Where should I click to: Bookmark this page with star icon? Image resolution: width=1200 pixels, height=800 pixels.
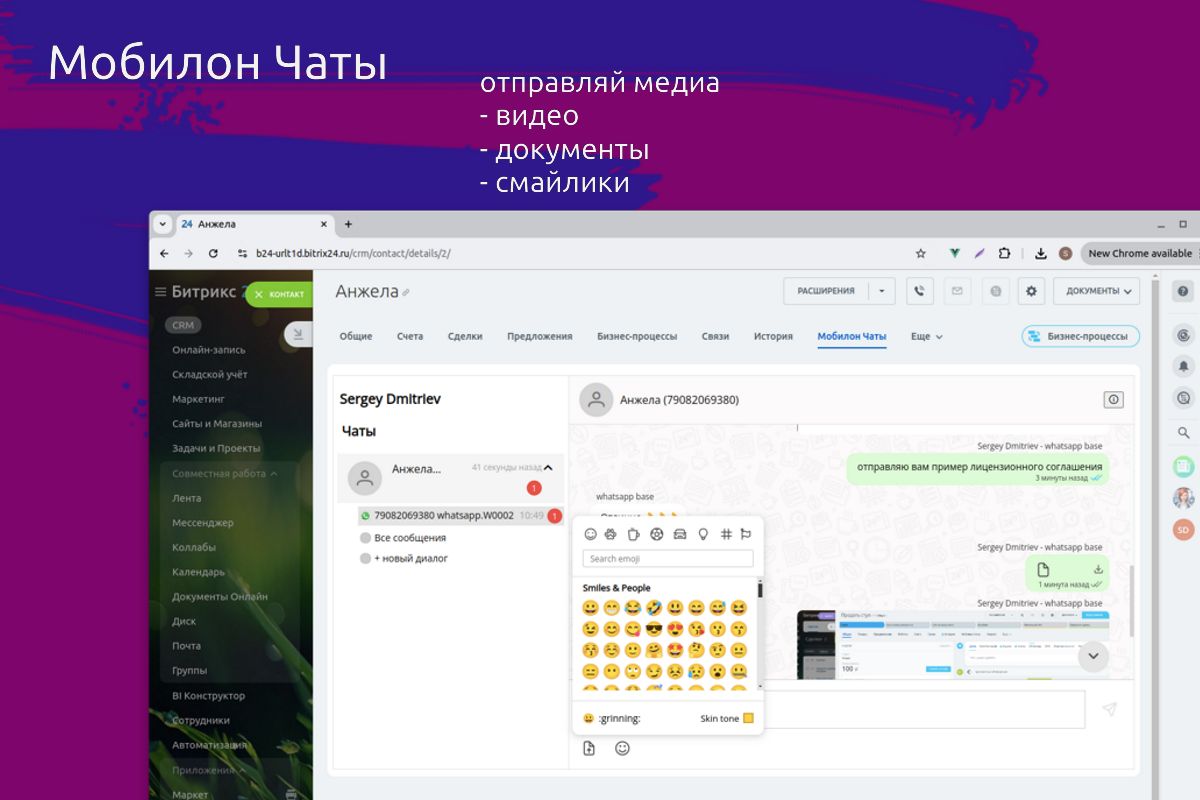(x=921, y=253)
